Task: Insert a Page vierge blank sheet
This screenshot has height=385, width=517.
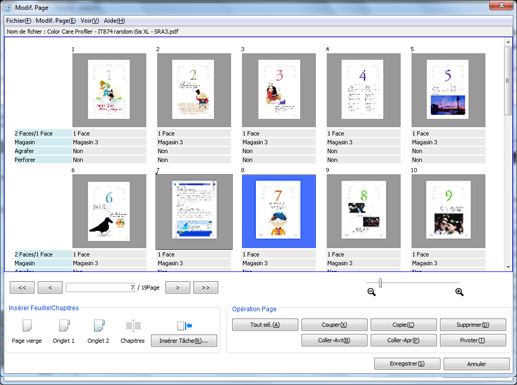Action: point(27,326)
